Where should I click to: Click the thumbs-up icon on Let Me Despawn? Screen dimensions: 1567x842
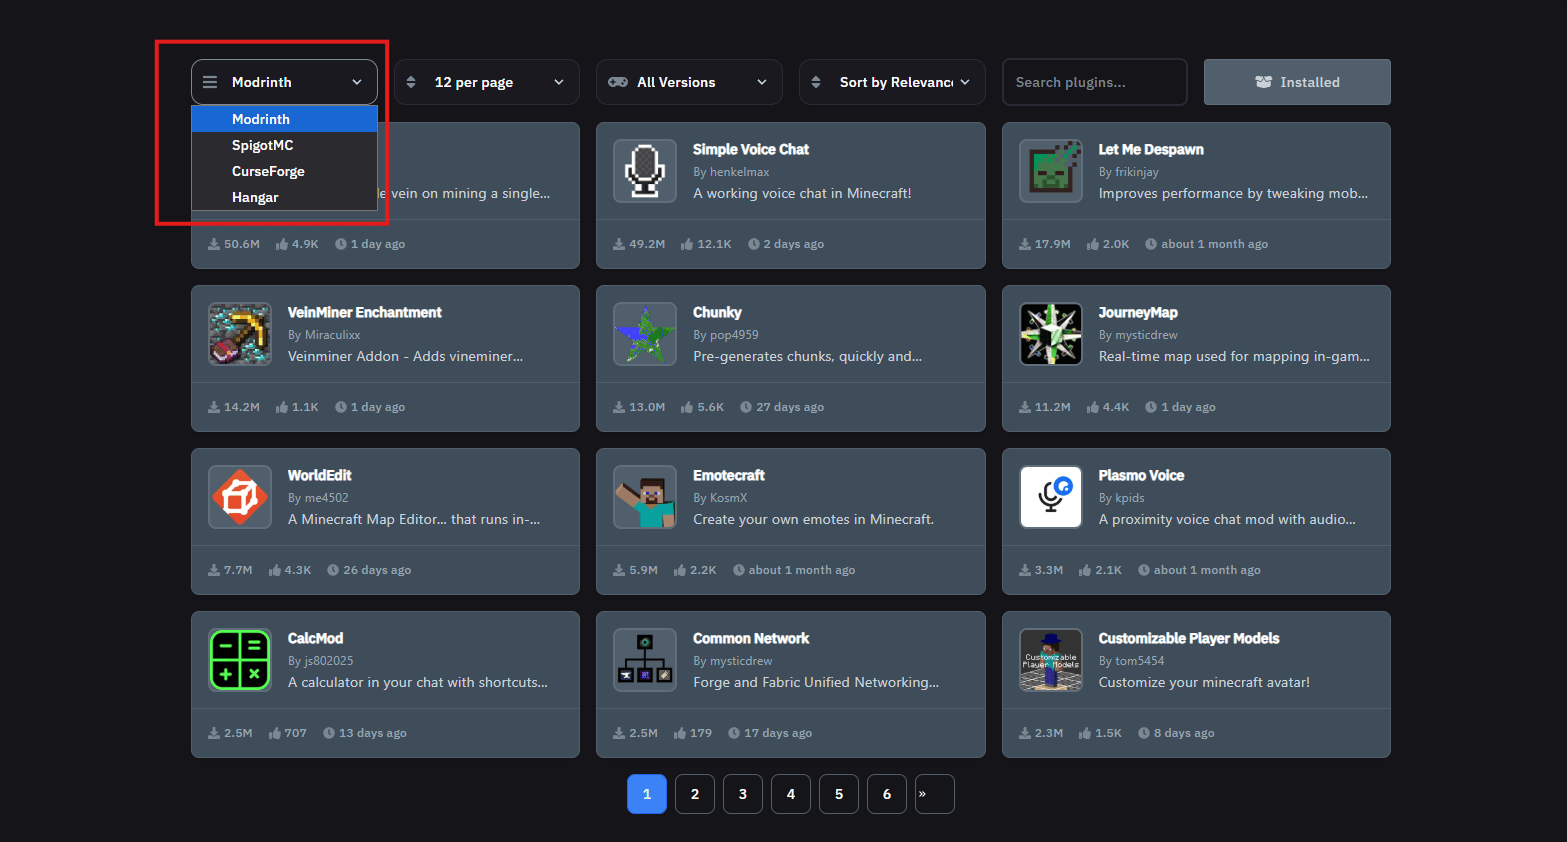[1093, 244]
